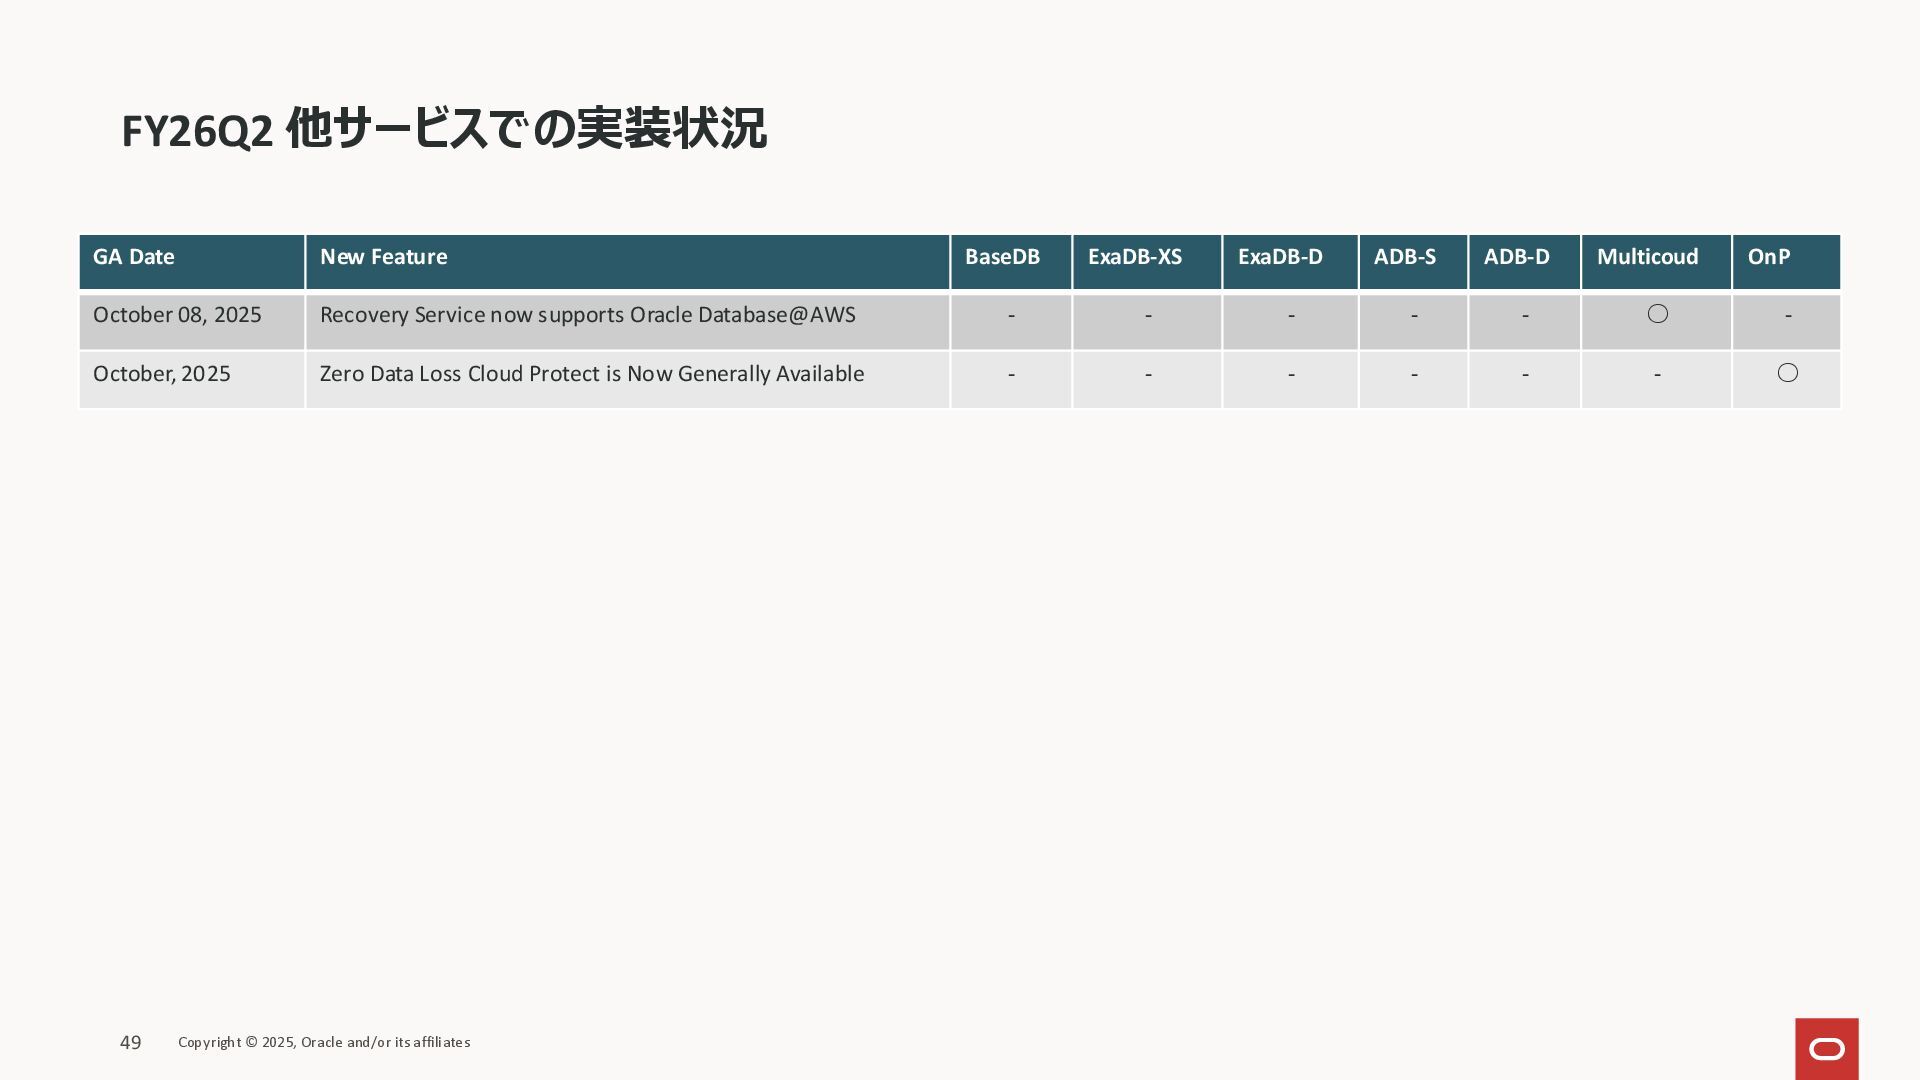This screenshot has width=1920, height=1080.
Task: Click the Recovery Service supports Oracle Database@AWS text
Action: pyautogui.click(x=587, y=315)
